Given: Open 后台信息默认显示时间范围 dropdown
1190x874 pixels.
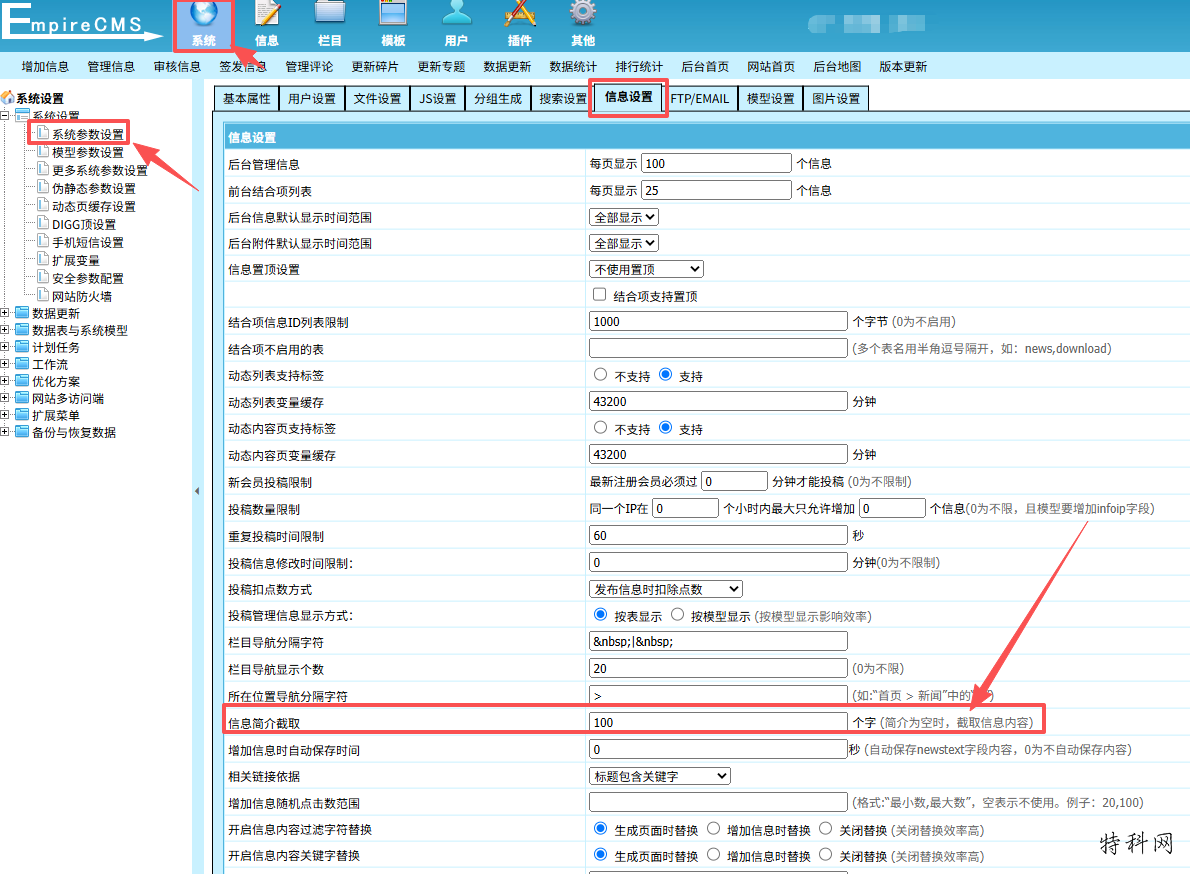Looking at the screenshot, I should (x=624, y=217).
